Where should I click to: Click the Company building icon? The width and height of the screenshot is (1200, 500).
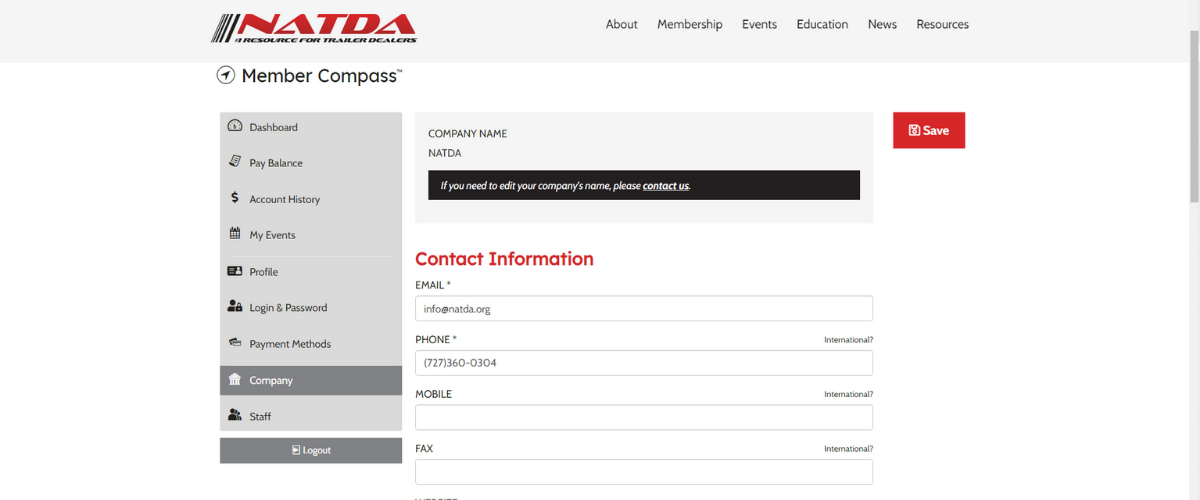(x=235, y=380)
